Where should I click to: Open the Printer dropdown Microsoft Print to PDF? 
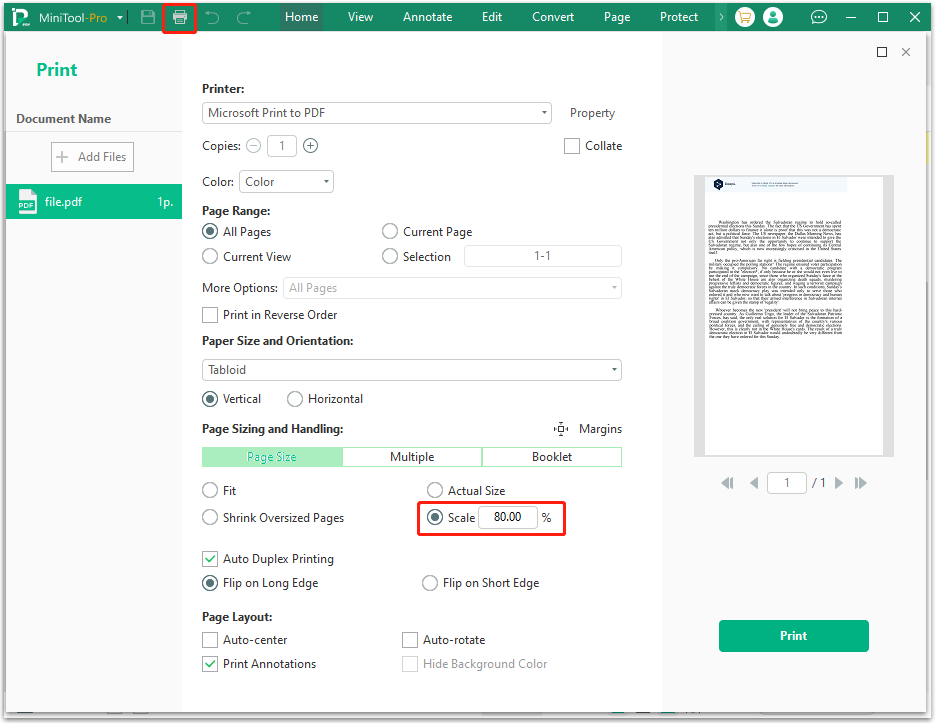coord(377,113)
